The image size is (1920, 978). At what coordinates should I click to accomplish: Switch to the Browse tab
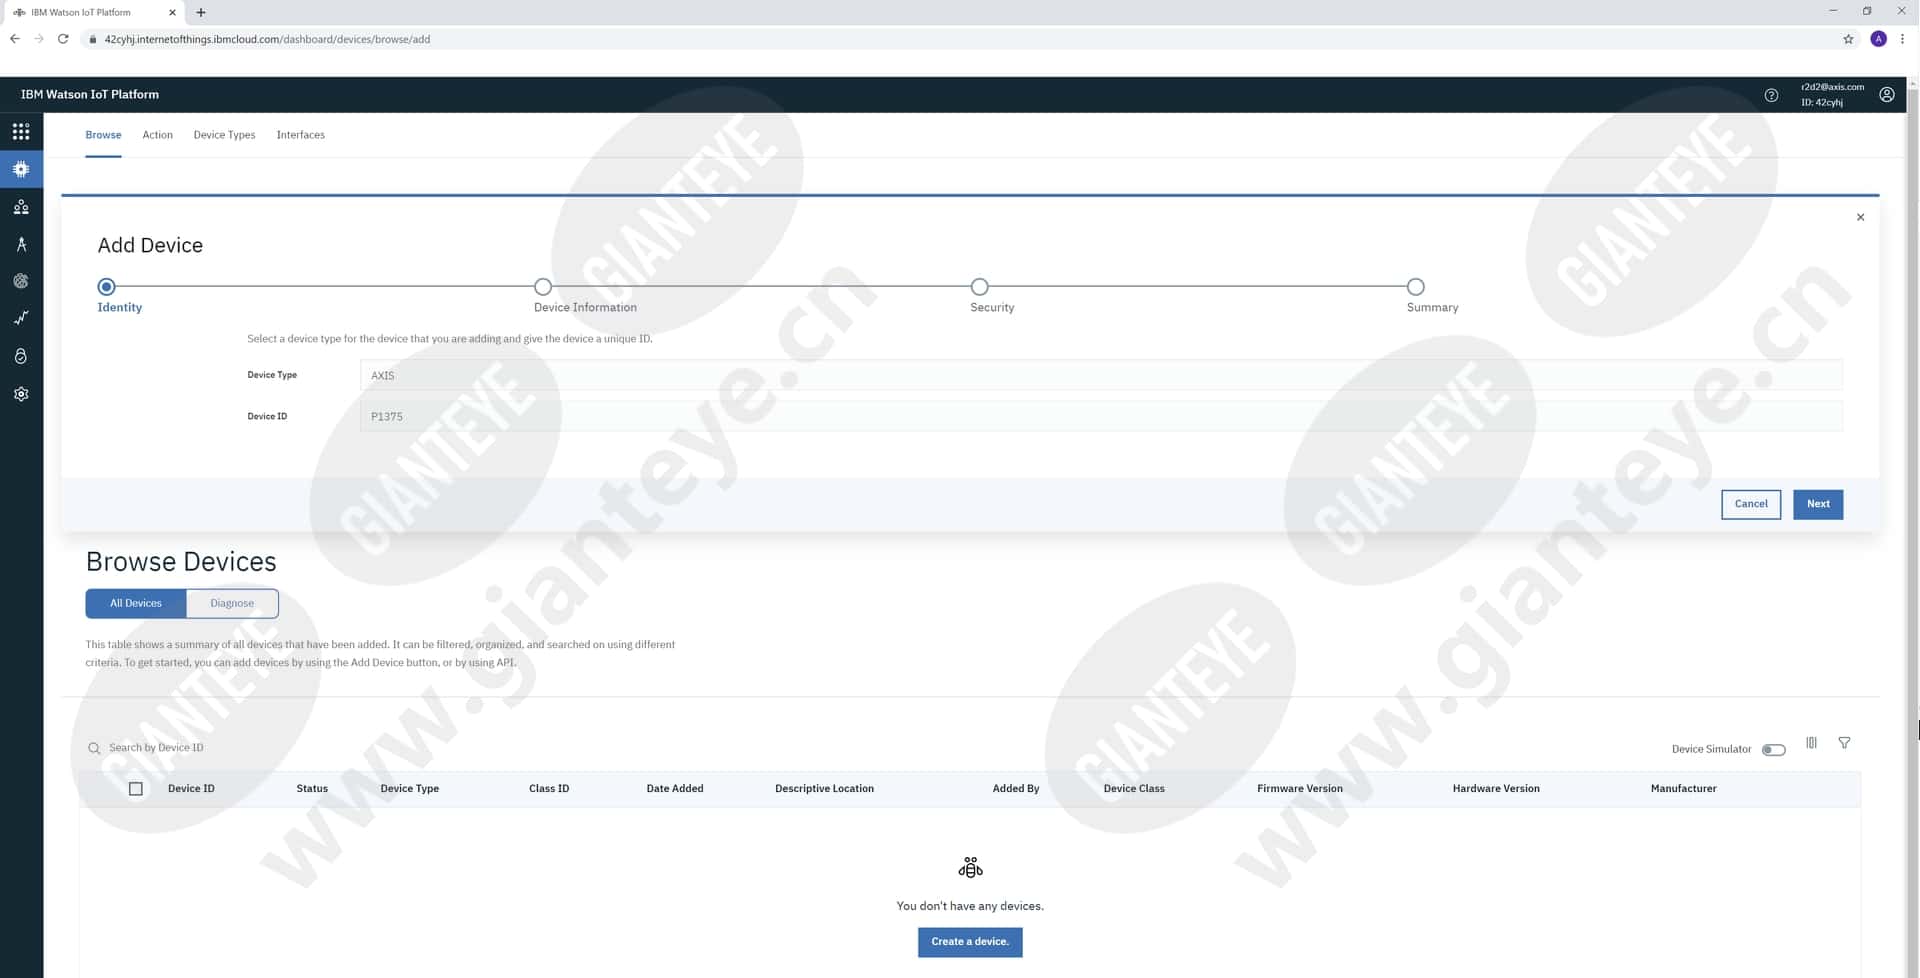point(103,135)
